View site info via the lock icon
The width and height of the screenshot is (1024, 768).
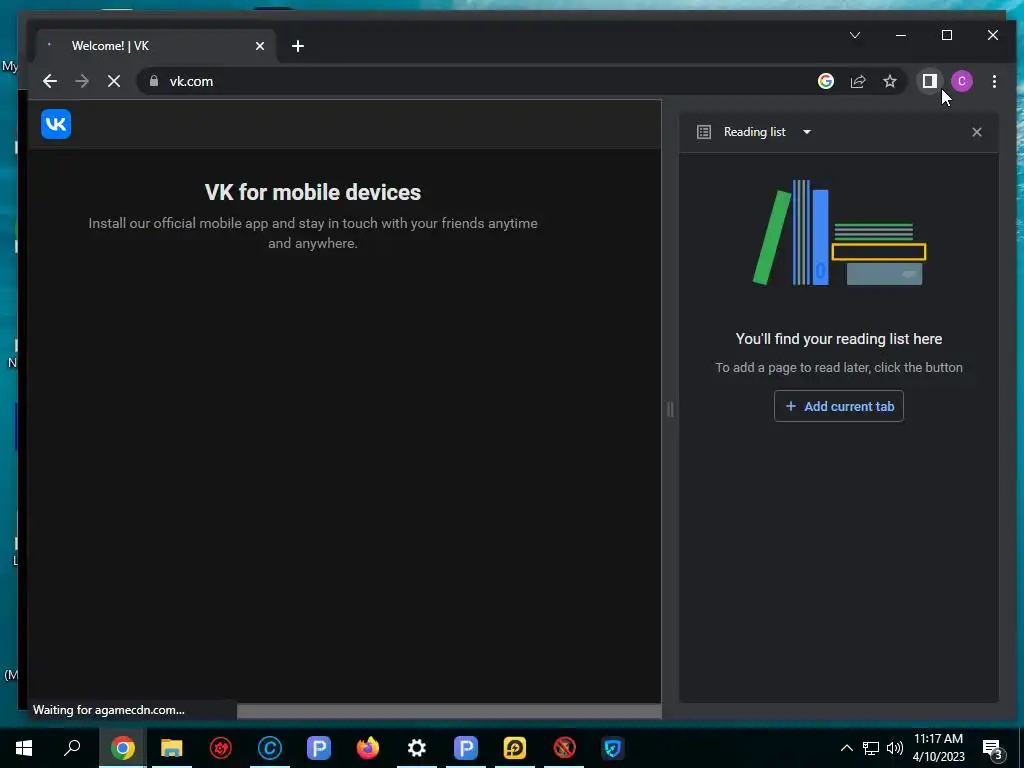(154, 81)
